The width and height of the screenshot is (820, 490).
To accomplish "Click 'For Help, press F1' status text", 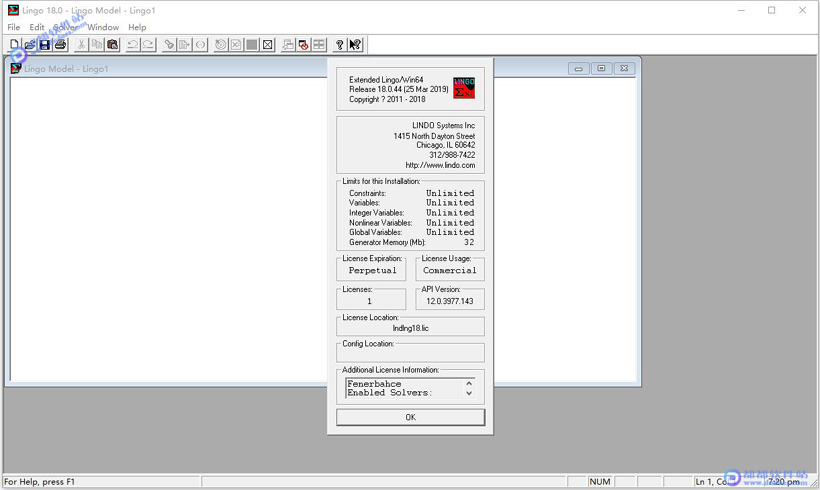I will click(x=39, y=482).
